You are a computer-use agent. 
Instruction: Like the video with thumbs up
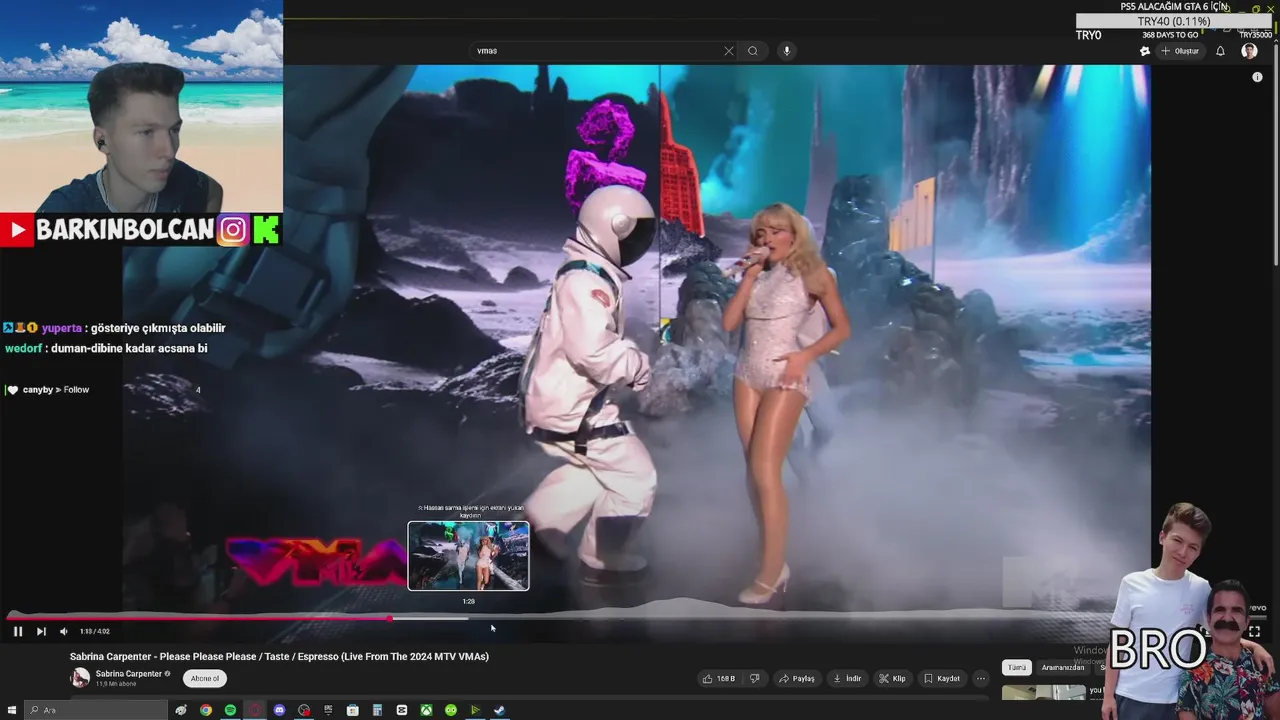tap(719, 678)
